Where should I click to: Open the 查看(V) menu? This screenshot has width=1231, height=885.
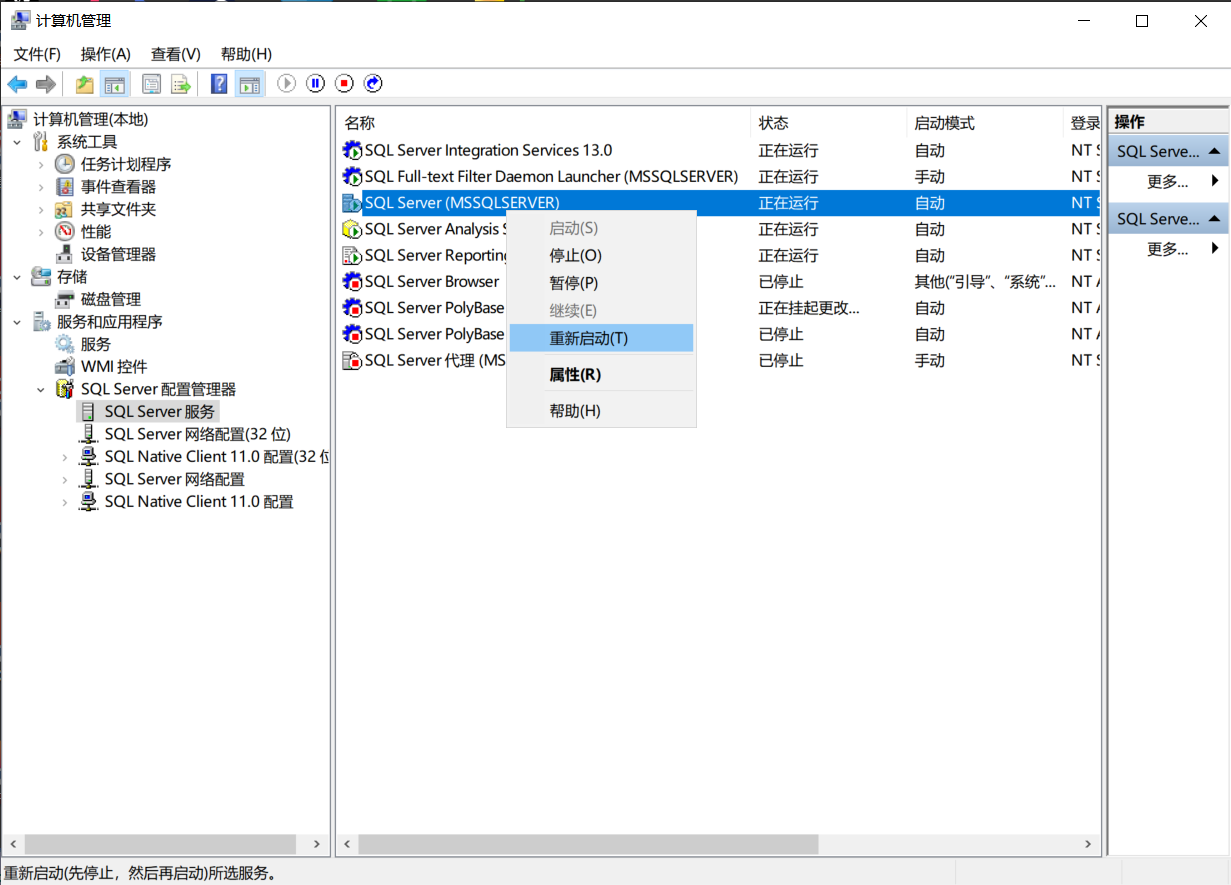click(176, 54)
